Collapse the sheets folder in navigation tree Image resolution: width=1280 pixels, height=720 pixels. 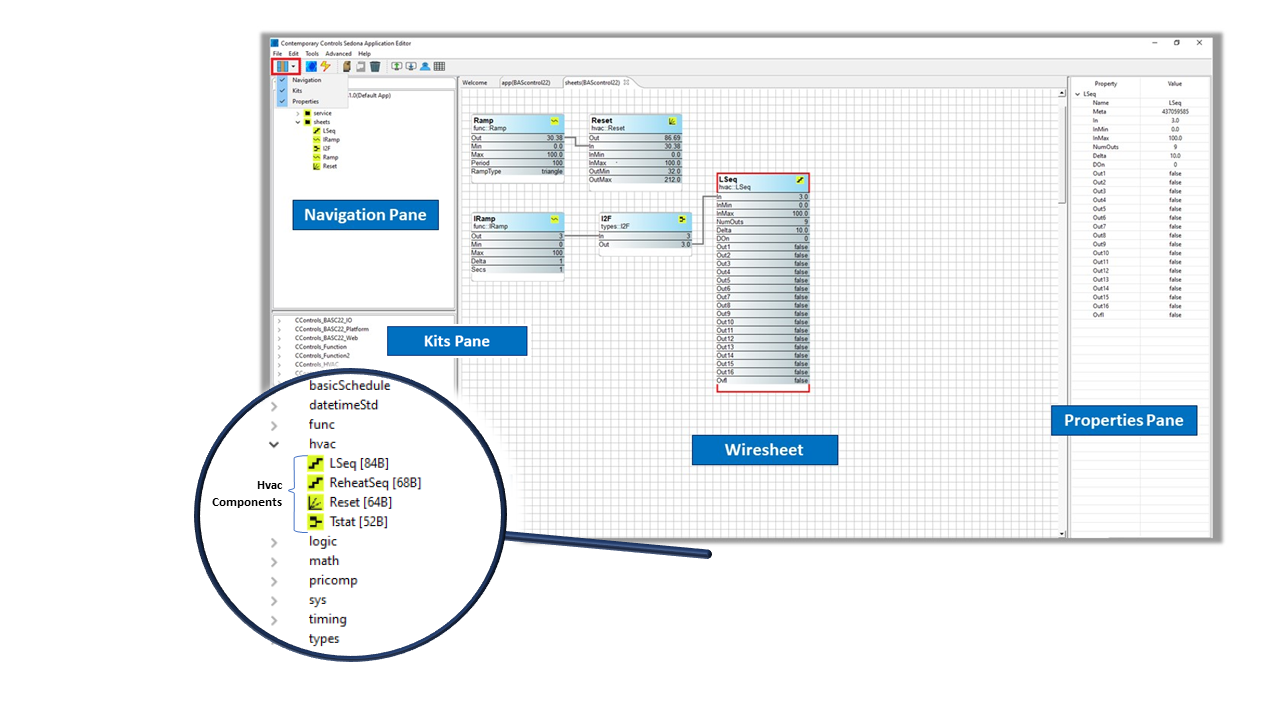(297, 122)
